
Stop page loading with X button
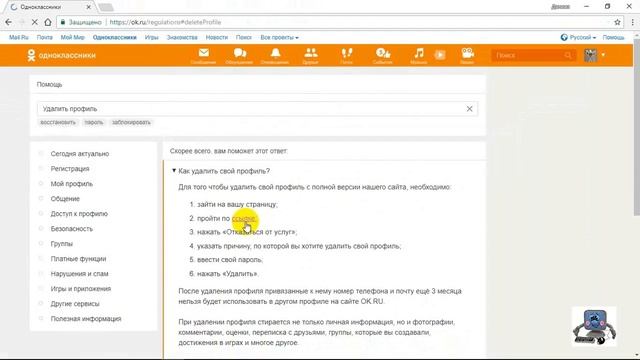pos(35,22)
